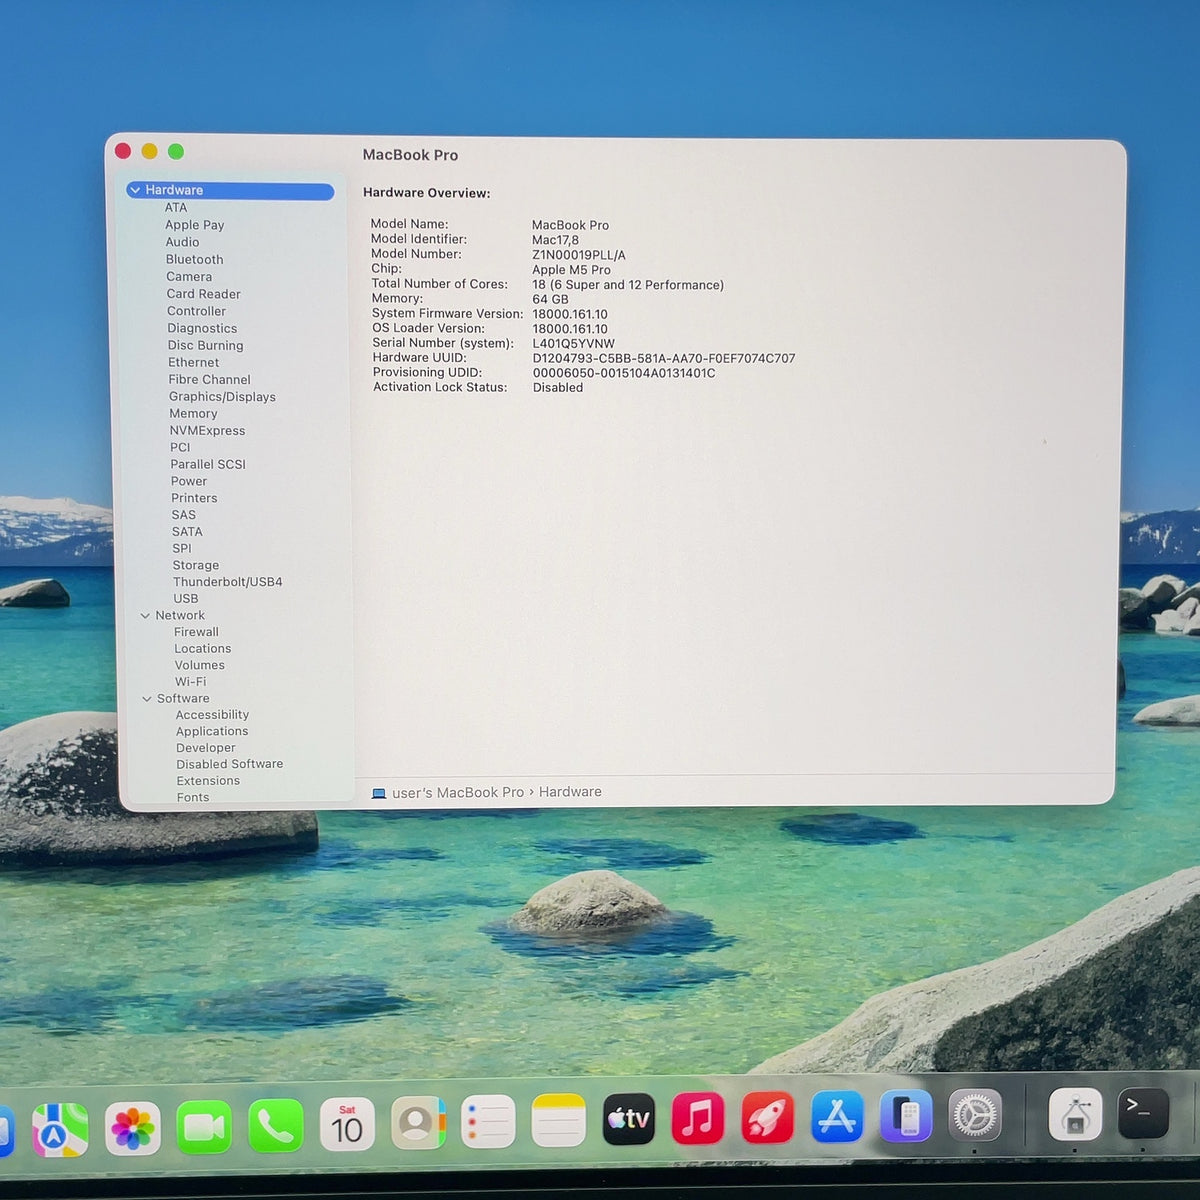This screenshot has height=1200, width=1200.
Task: Select Bluetooth in the Hardware list
Action: [195, 260]
